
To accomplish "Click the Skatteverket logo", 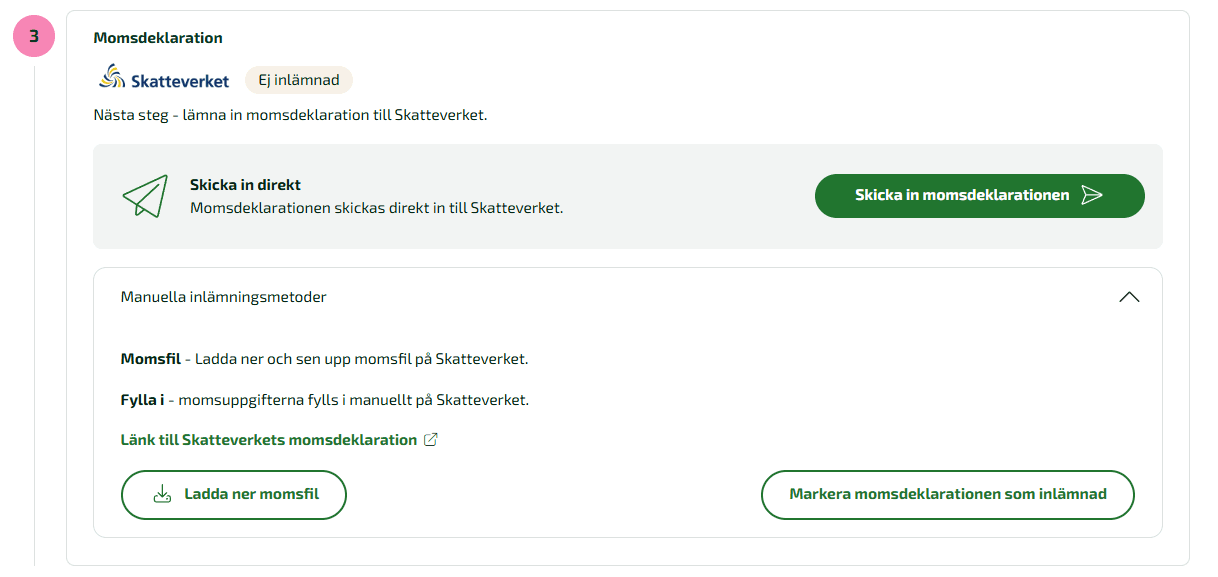I will point(165,80).
